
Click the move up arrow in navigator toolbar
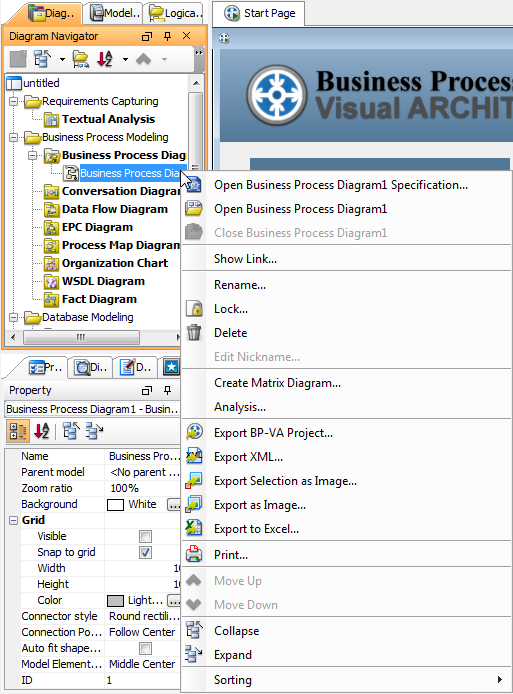tap(143, 59)
